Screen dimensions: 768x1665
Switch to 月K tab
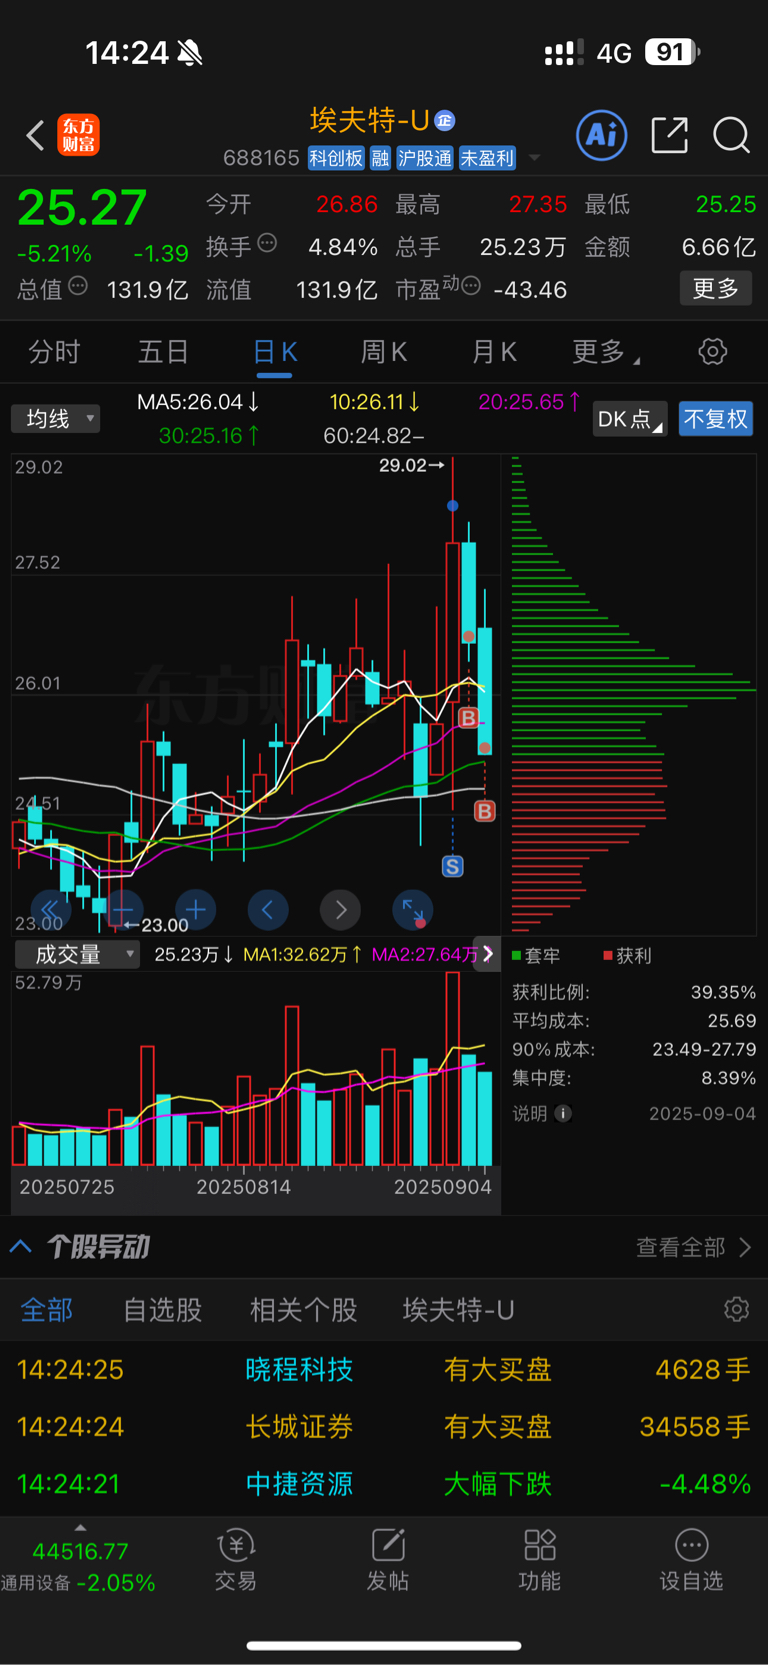click(494, 352)
